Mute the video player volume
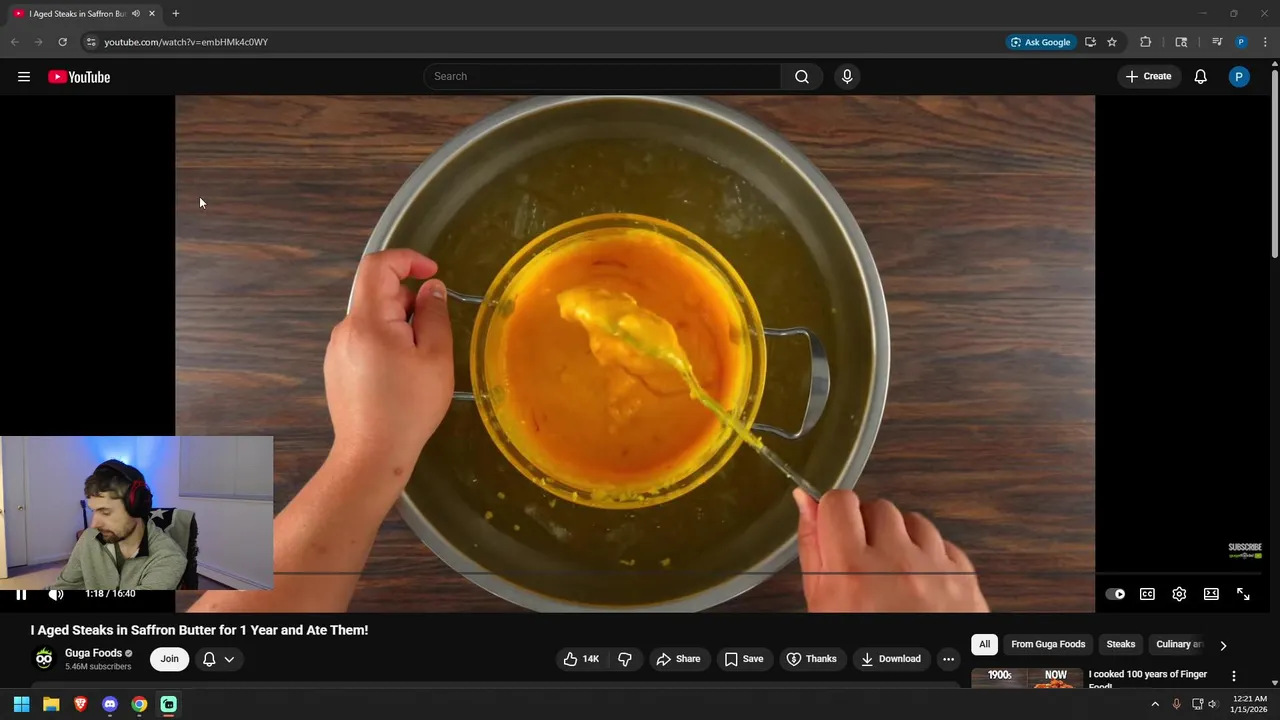This screenshot has height=720, width=1280. (x=56, y=594)
